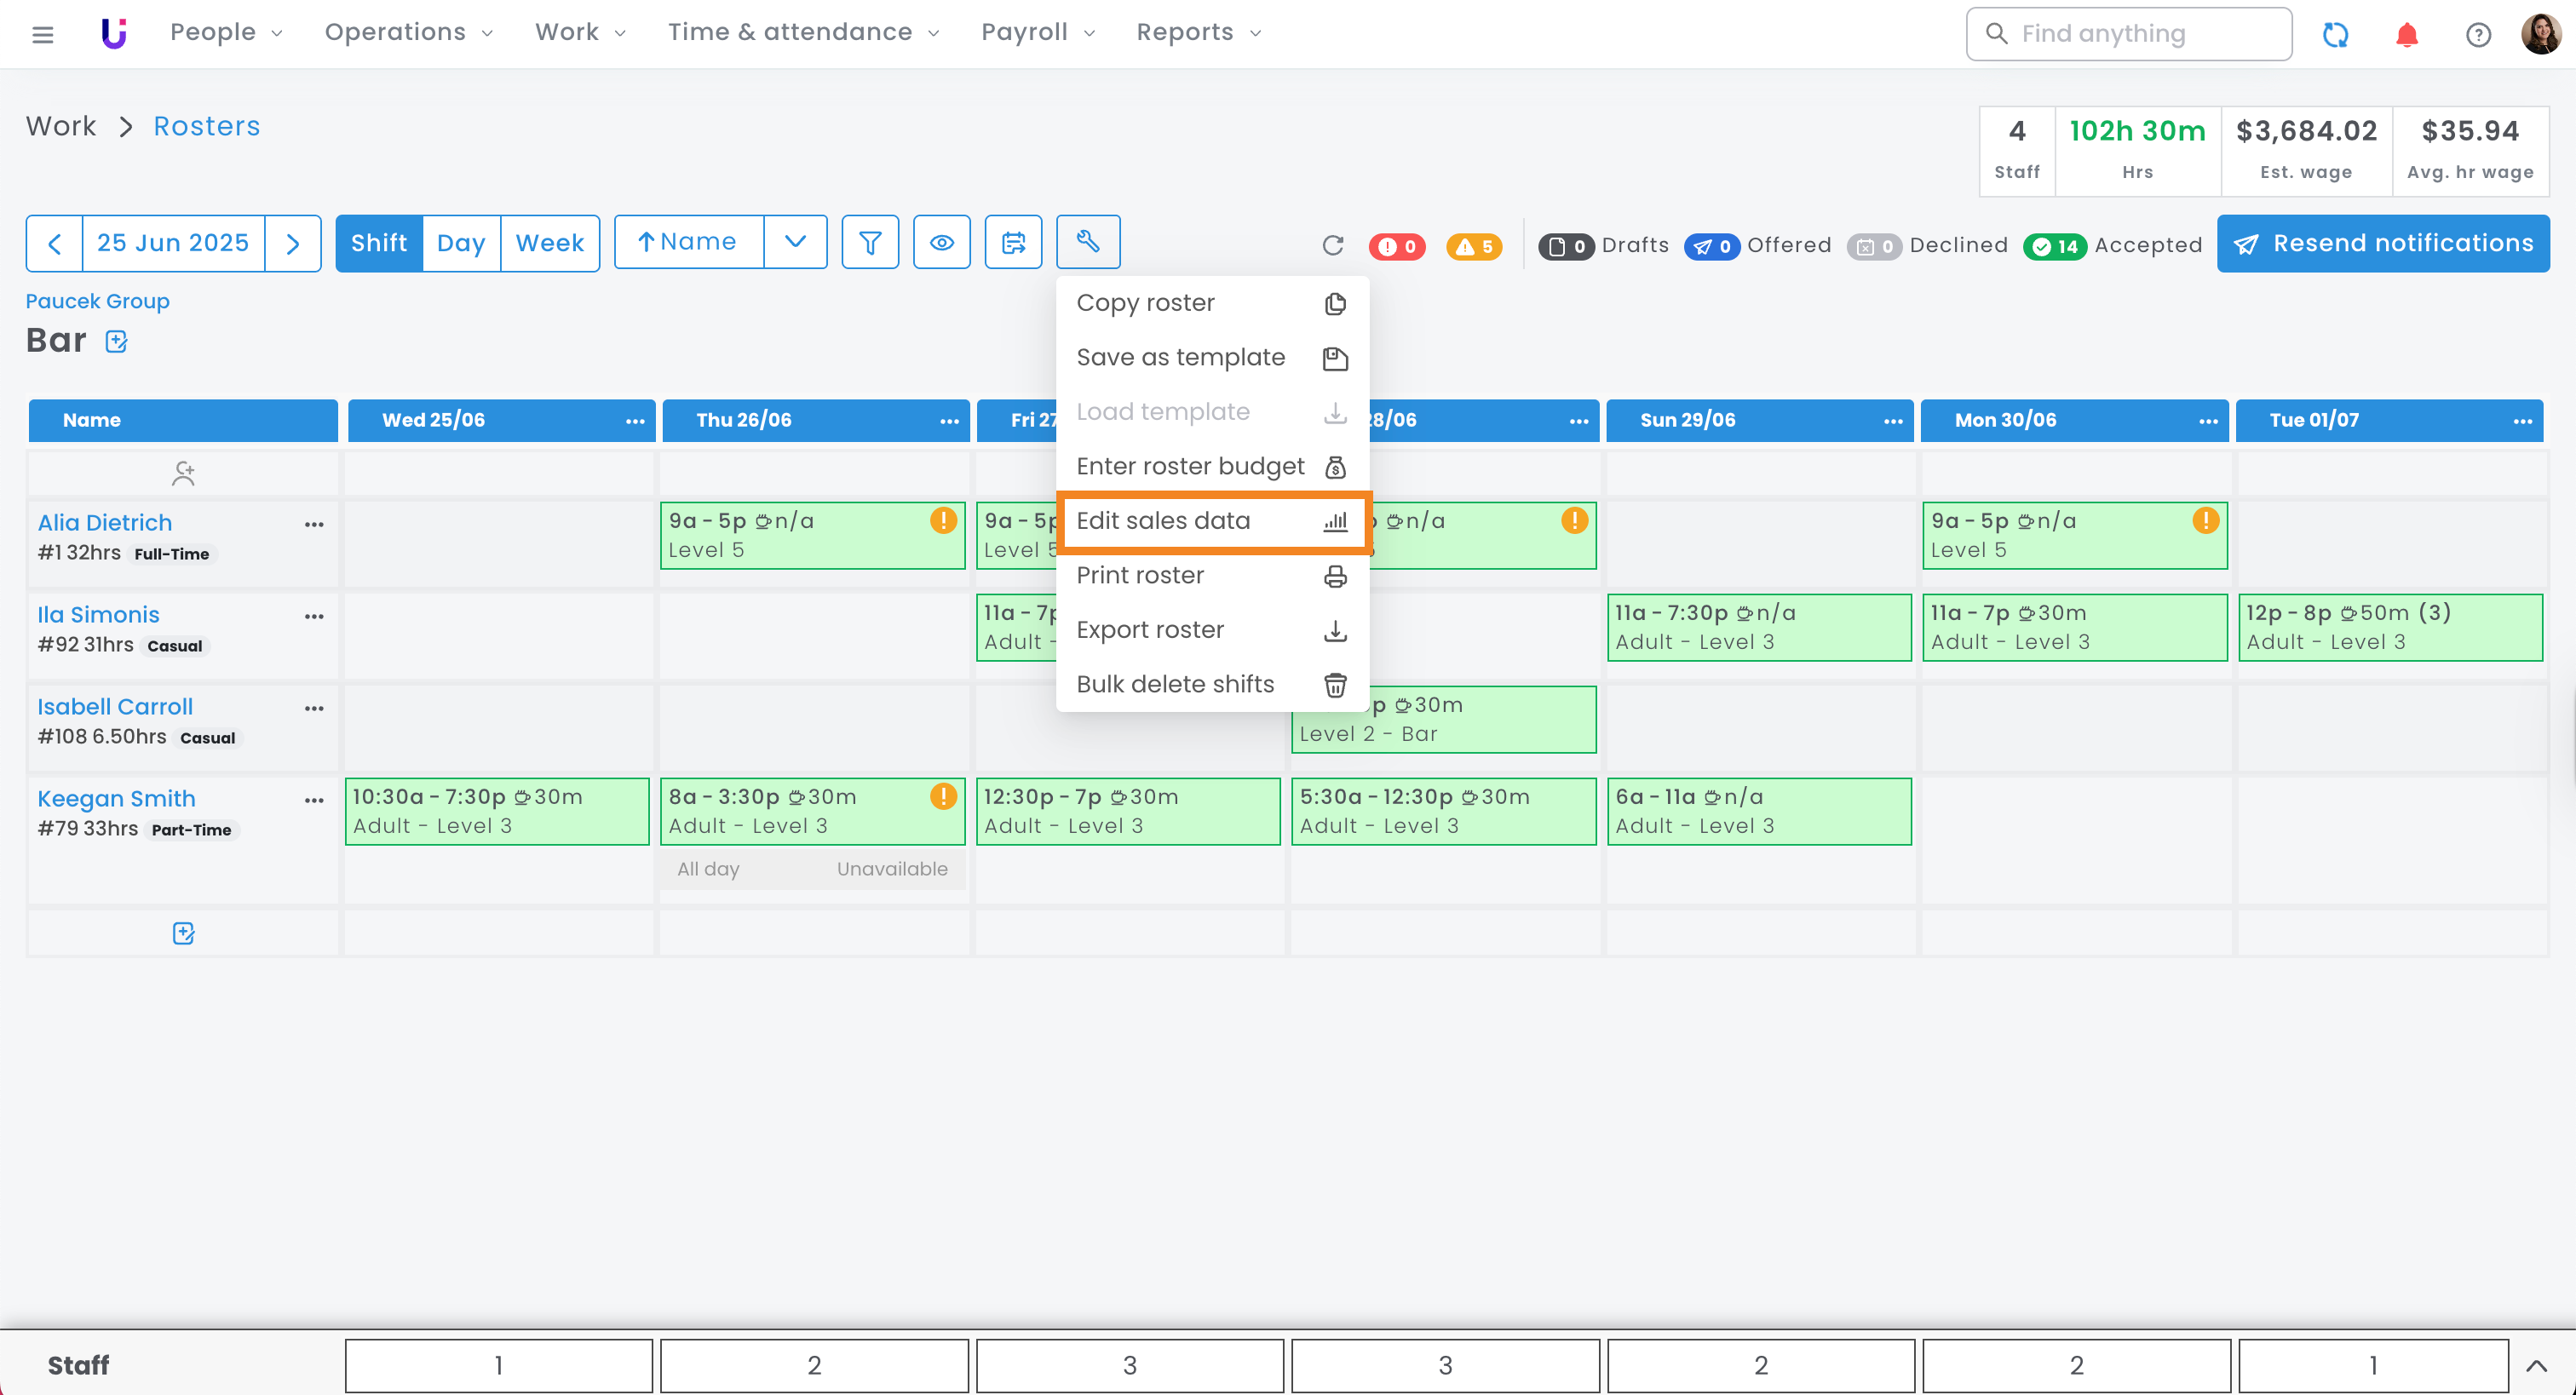Toggle the eye visibility options

941,242
